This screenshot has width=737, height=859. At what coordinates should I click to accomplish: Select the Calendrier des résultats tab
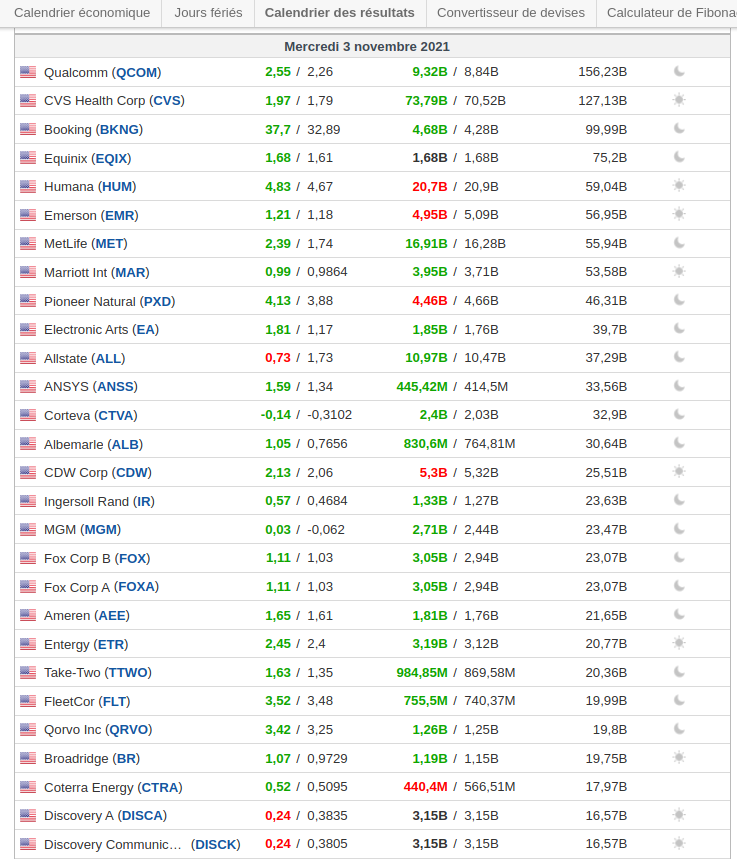[x=340, y=13]
